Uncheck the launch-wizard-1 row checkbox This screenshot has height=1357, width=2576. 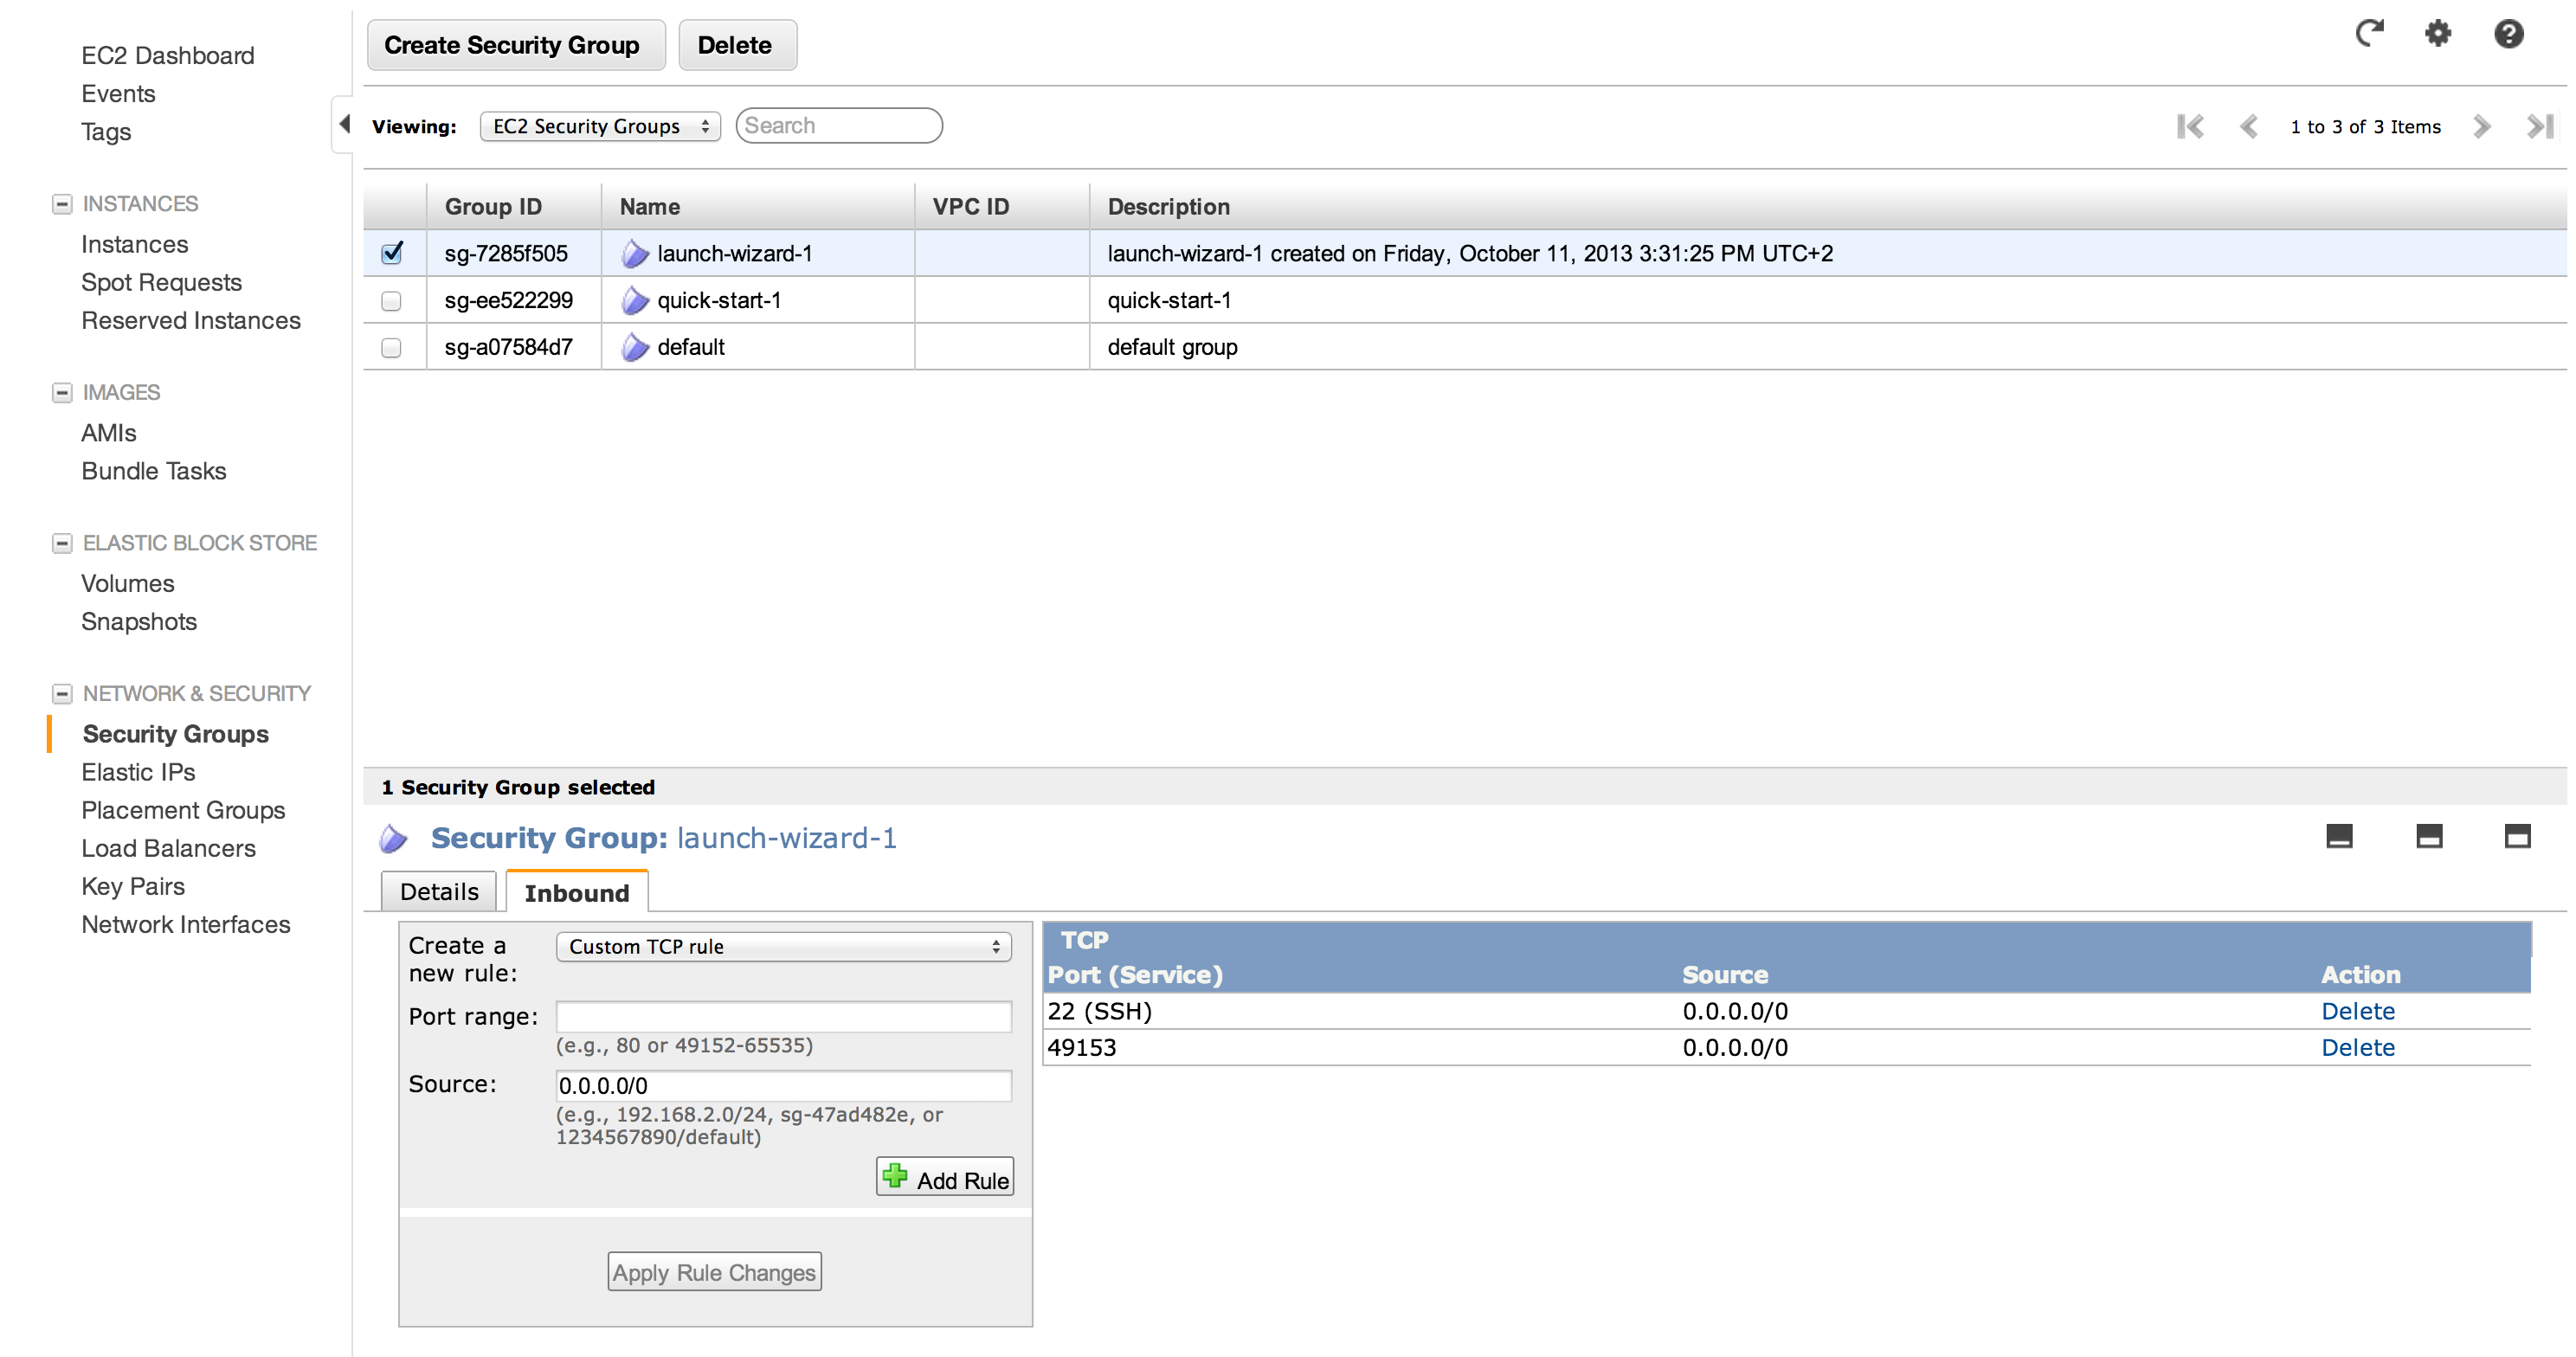392,253
